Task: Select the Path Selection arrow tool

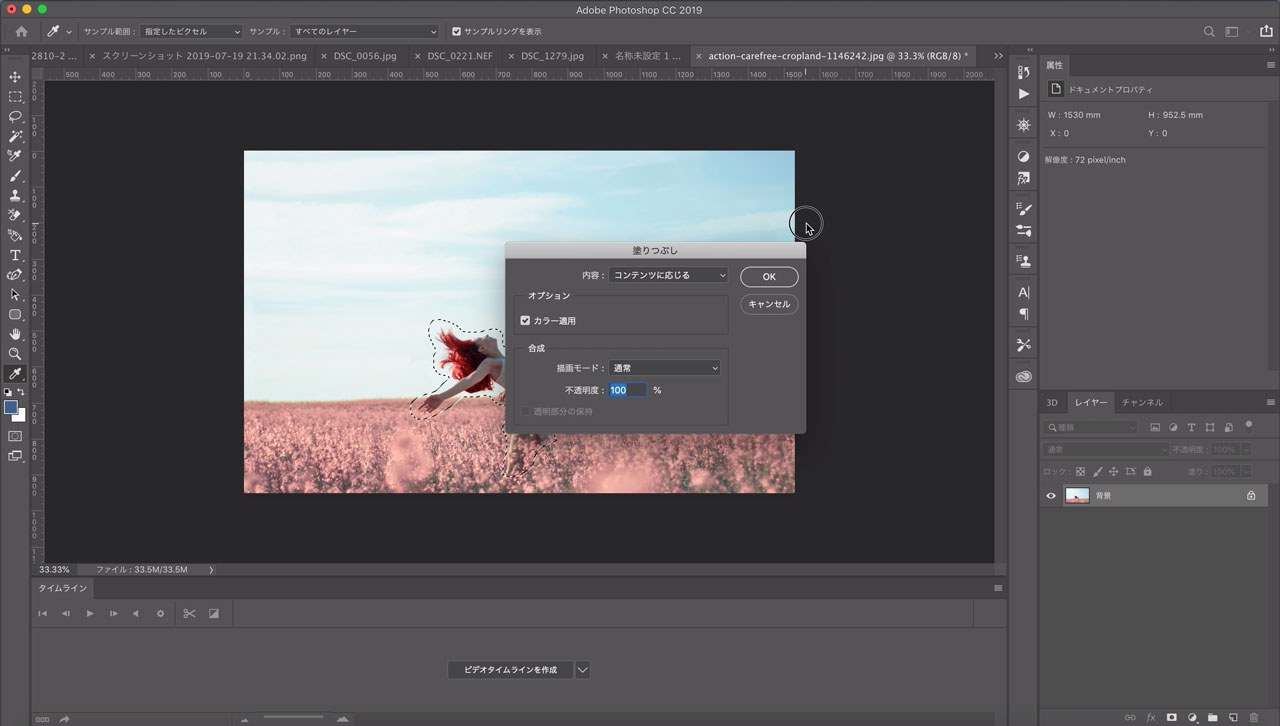Action: (15, 294)
